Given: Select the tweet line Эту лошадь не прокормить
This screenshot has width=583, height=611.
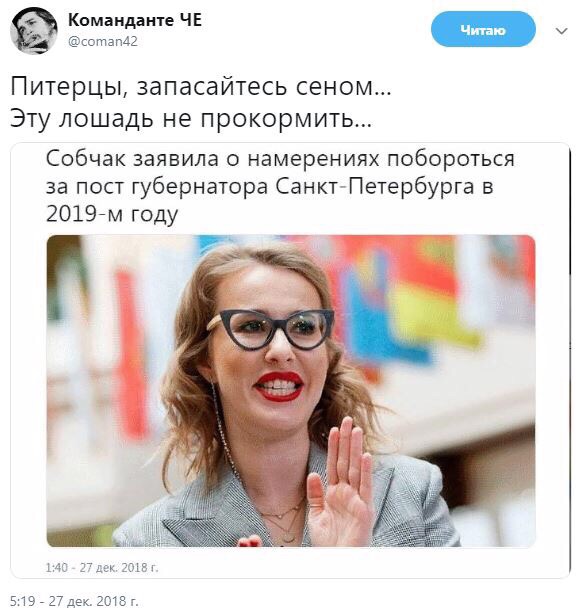Looking at the screenshot, I should tap(191, 118).
